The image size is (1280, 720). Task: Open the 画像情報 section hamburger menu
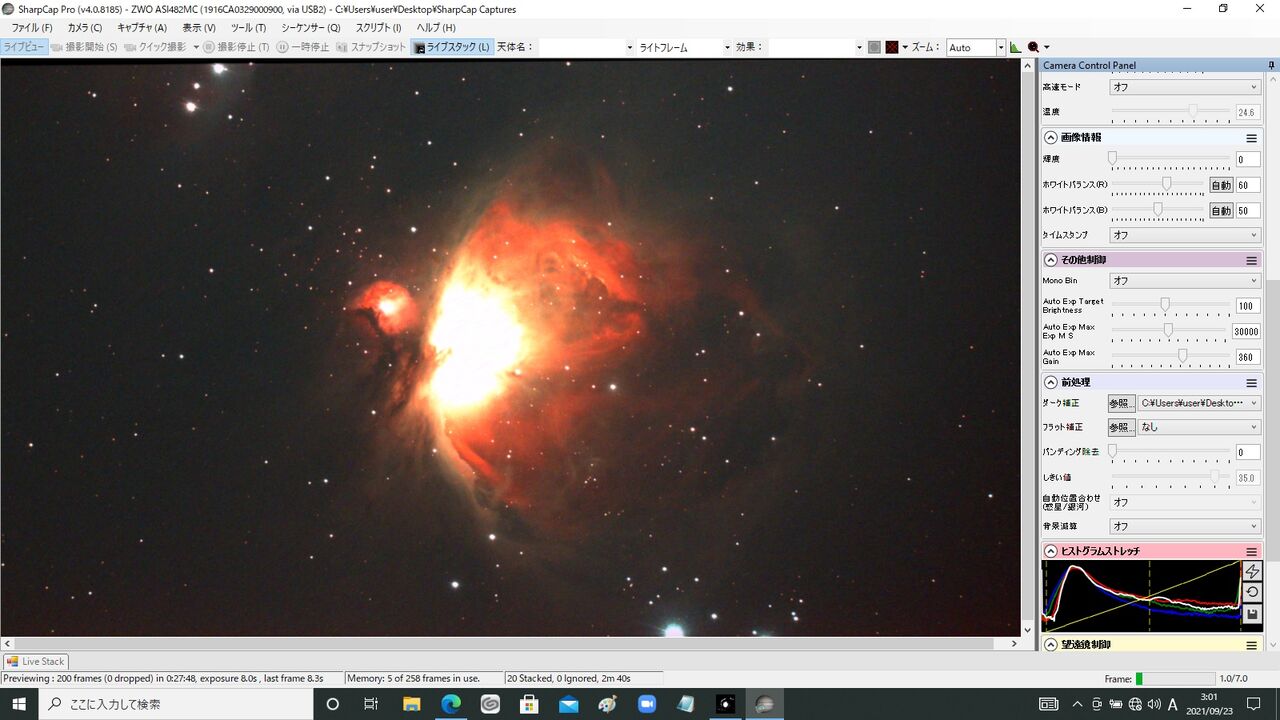point(1251,138)
